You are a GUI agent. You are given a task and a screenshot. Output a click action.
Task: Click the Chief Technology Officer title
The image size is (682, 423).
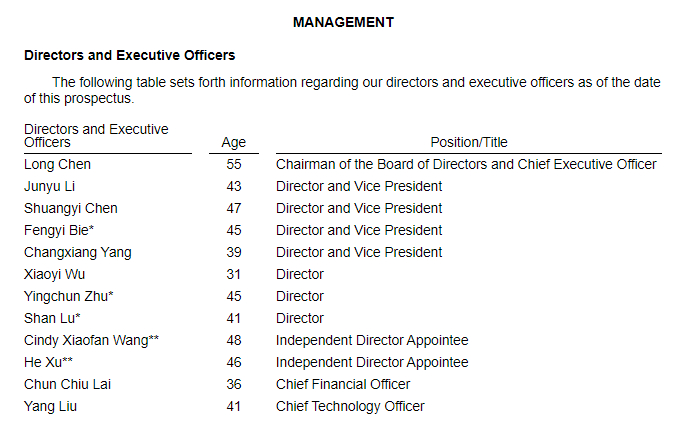coord(350,406)
